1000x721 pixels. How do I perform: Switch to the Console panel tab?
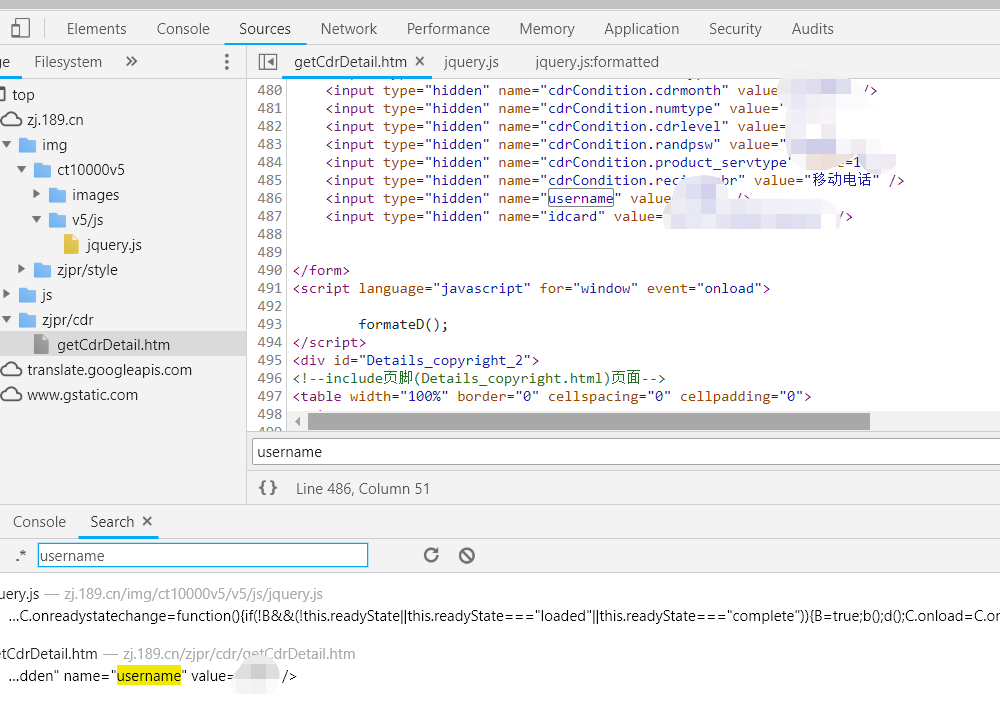pyautogui.click(x=183, y=29)
